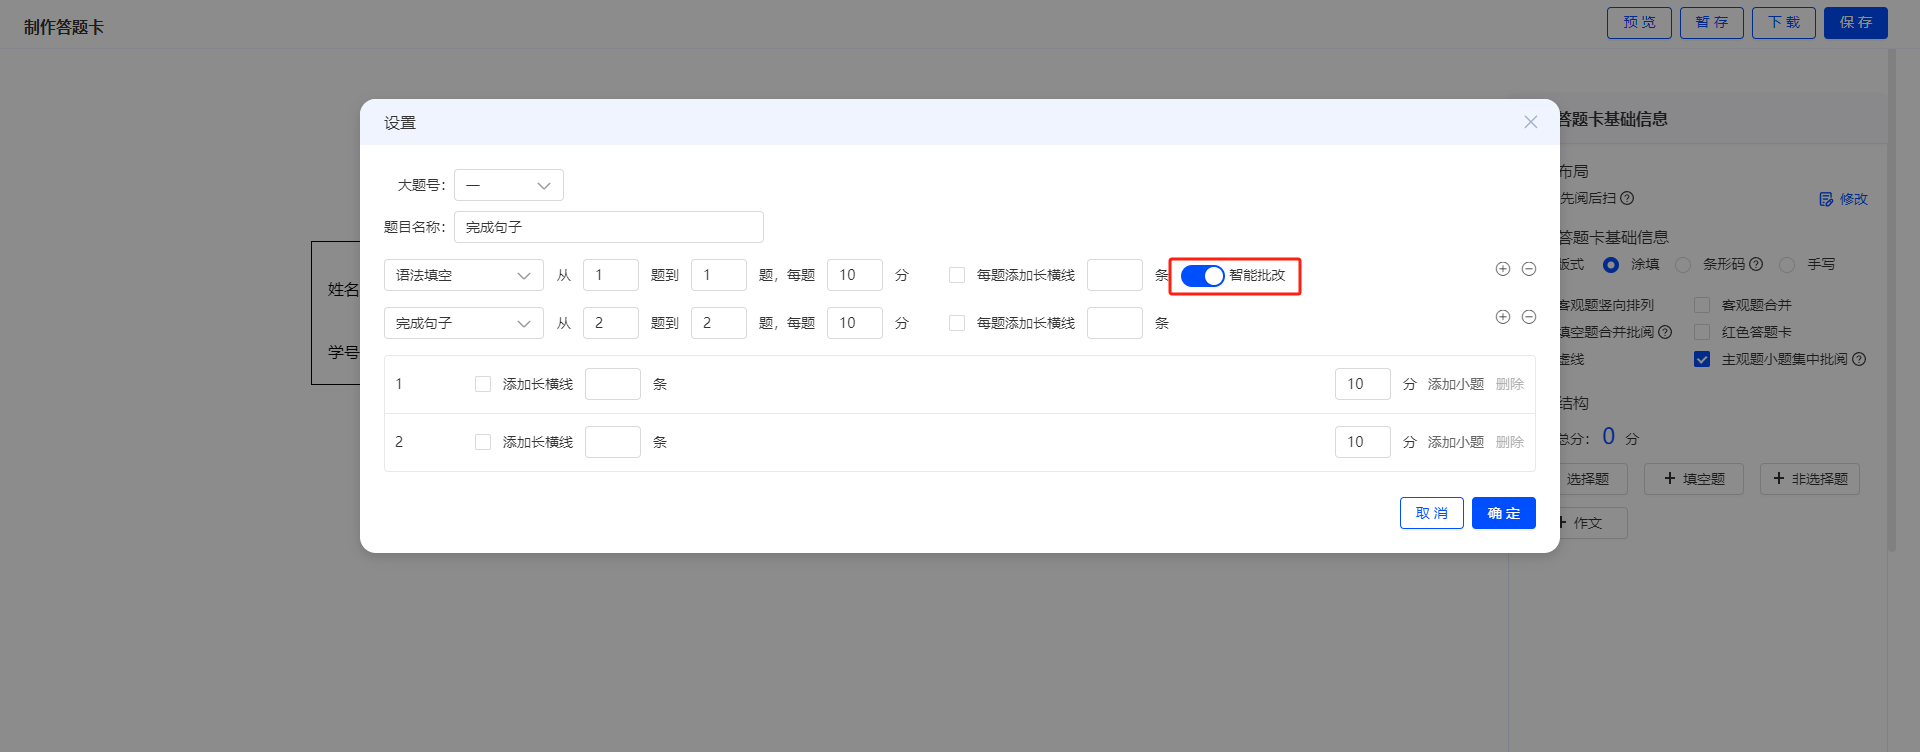Screen dimensions: 1920x752
Task: Click the per-question score field on 语法填空 row
Action: [x=855, y=275]
